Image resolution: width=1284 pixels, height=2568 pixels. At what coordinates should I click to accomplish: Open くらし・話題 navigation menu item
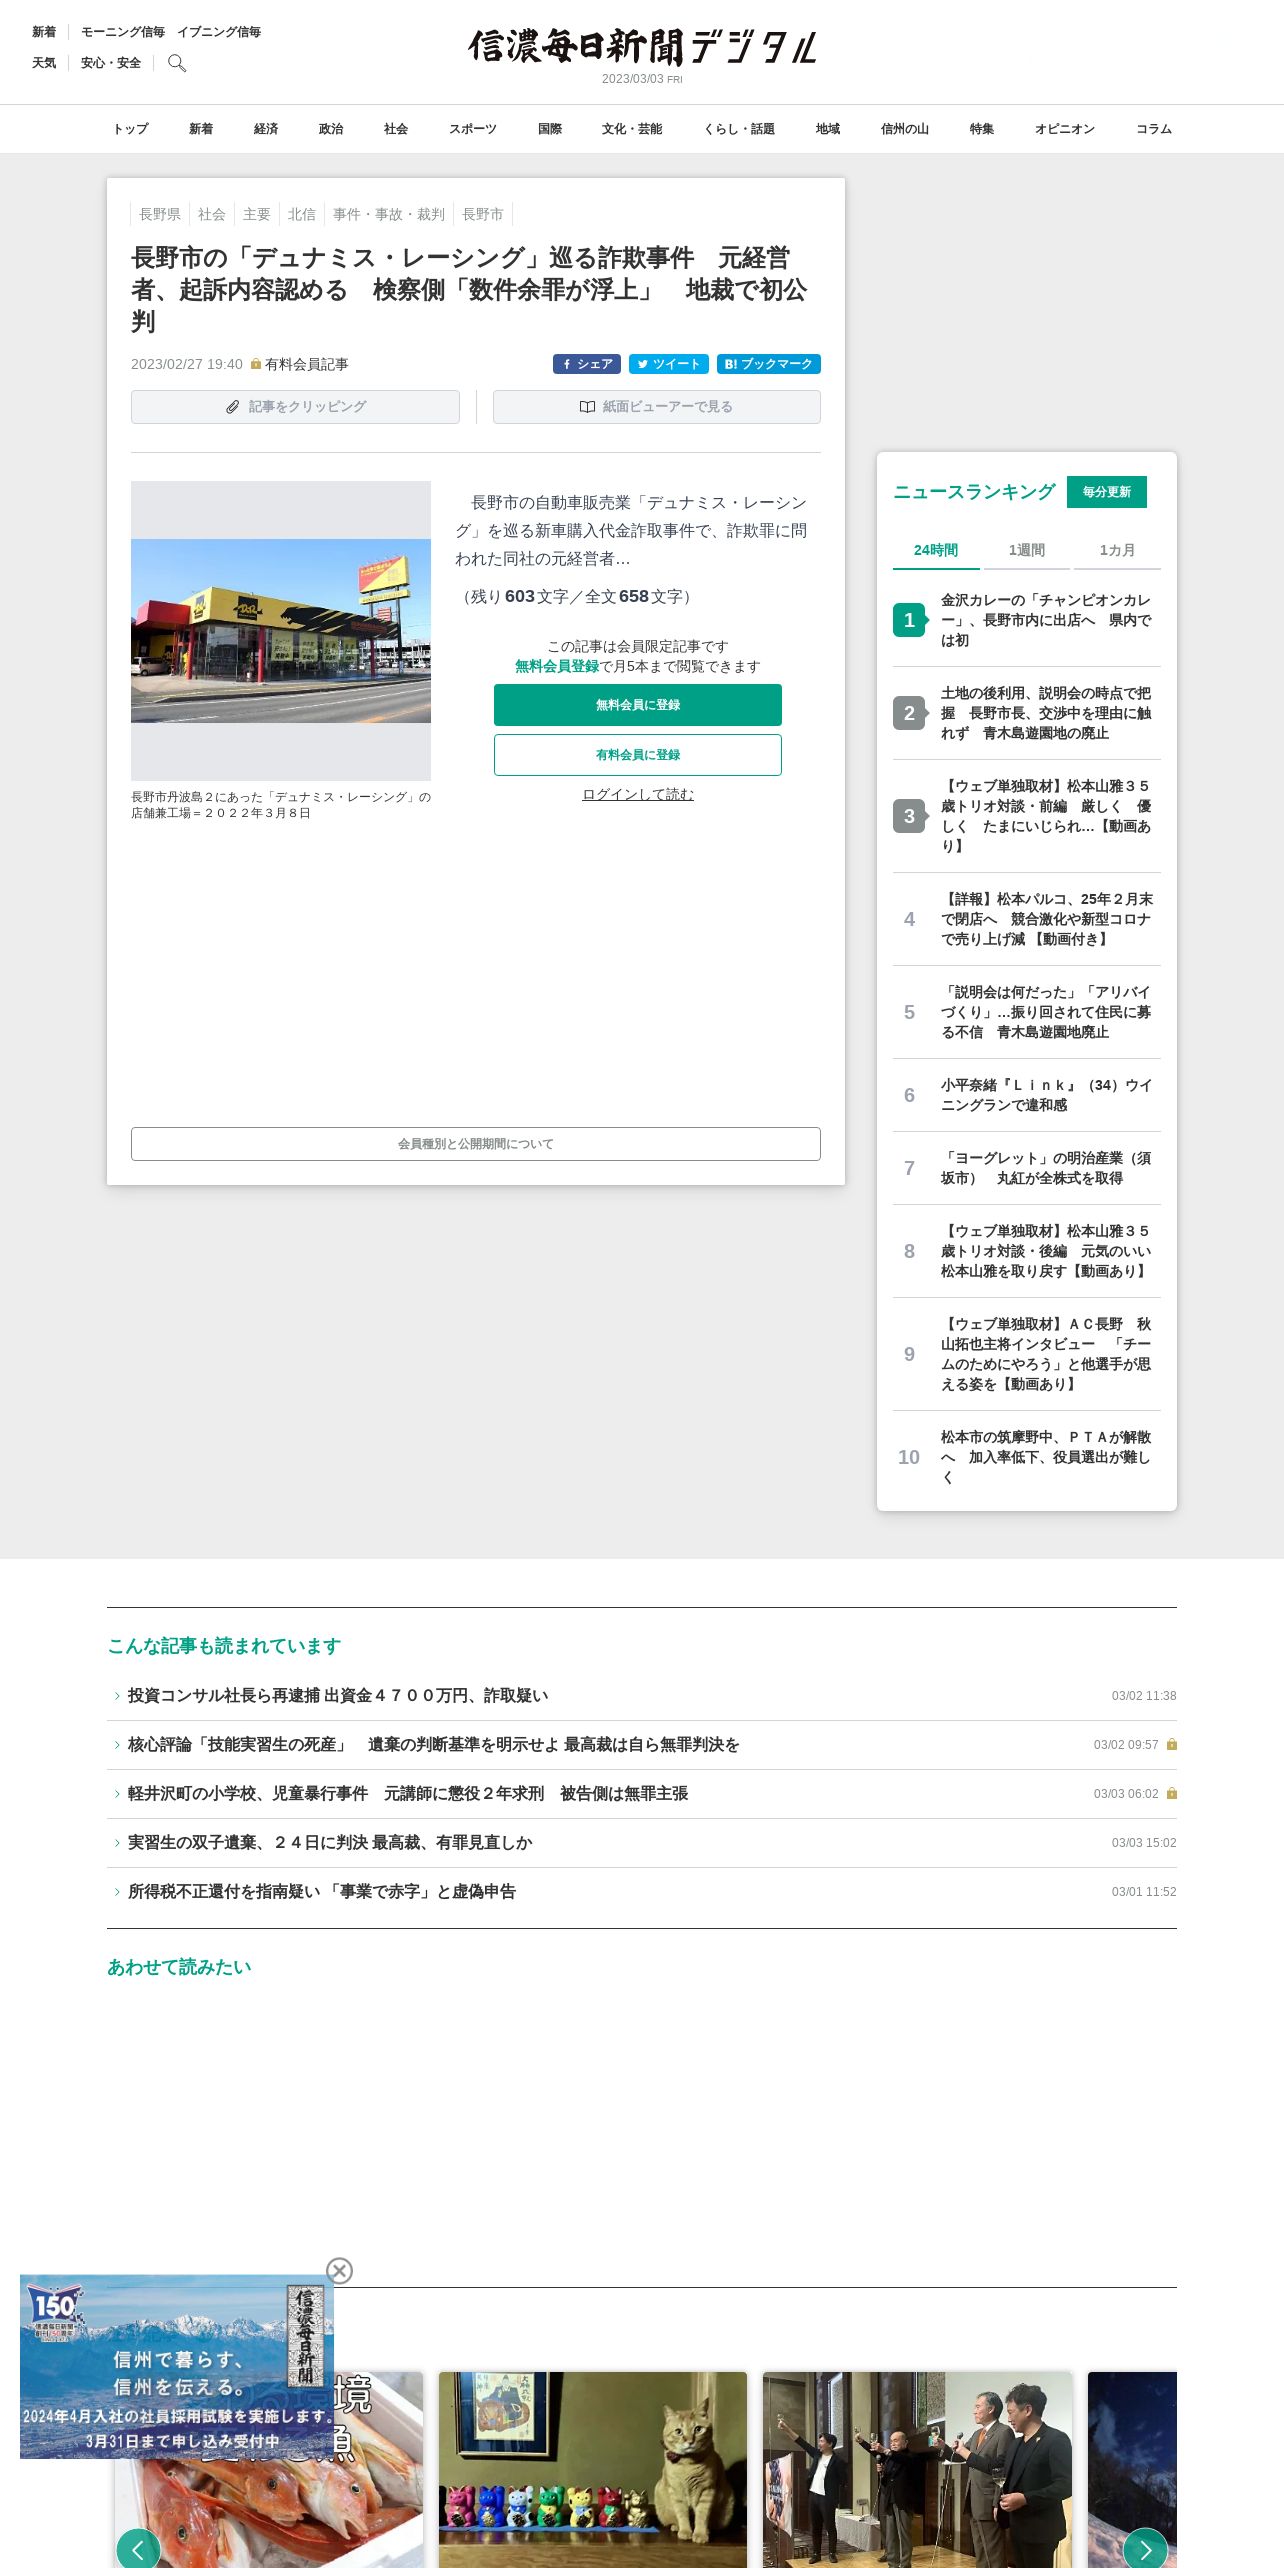click(739, 129)
